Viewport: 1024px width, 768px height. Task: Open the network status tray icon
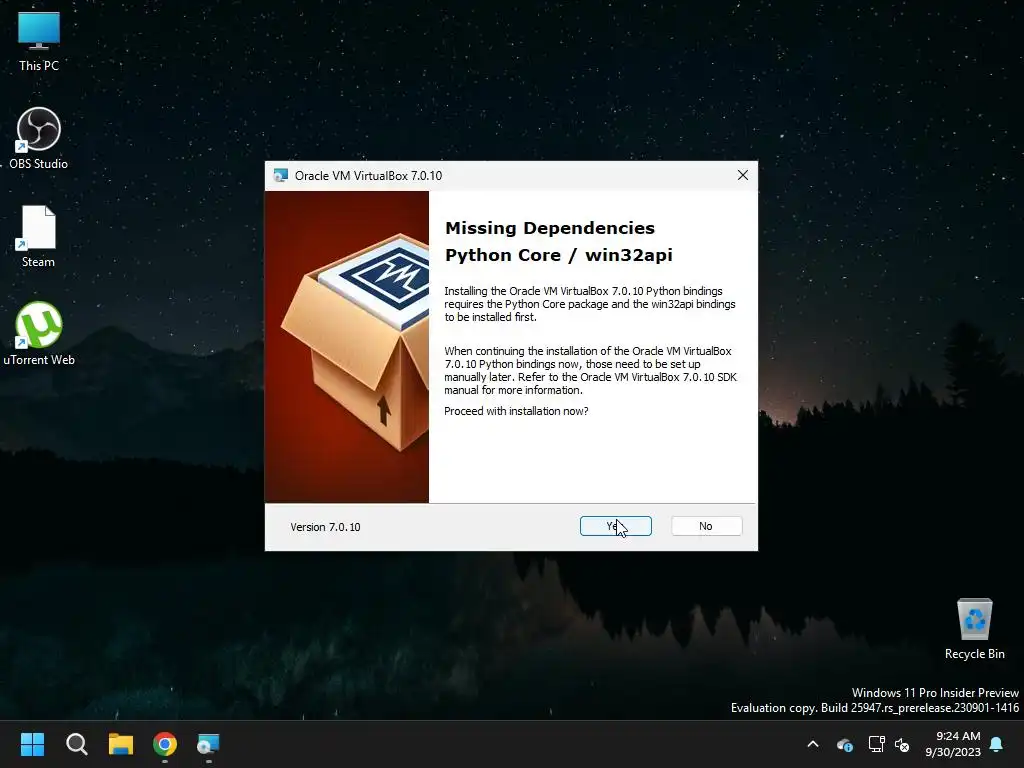[x=876, y=744]
